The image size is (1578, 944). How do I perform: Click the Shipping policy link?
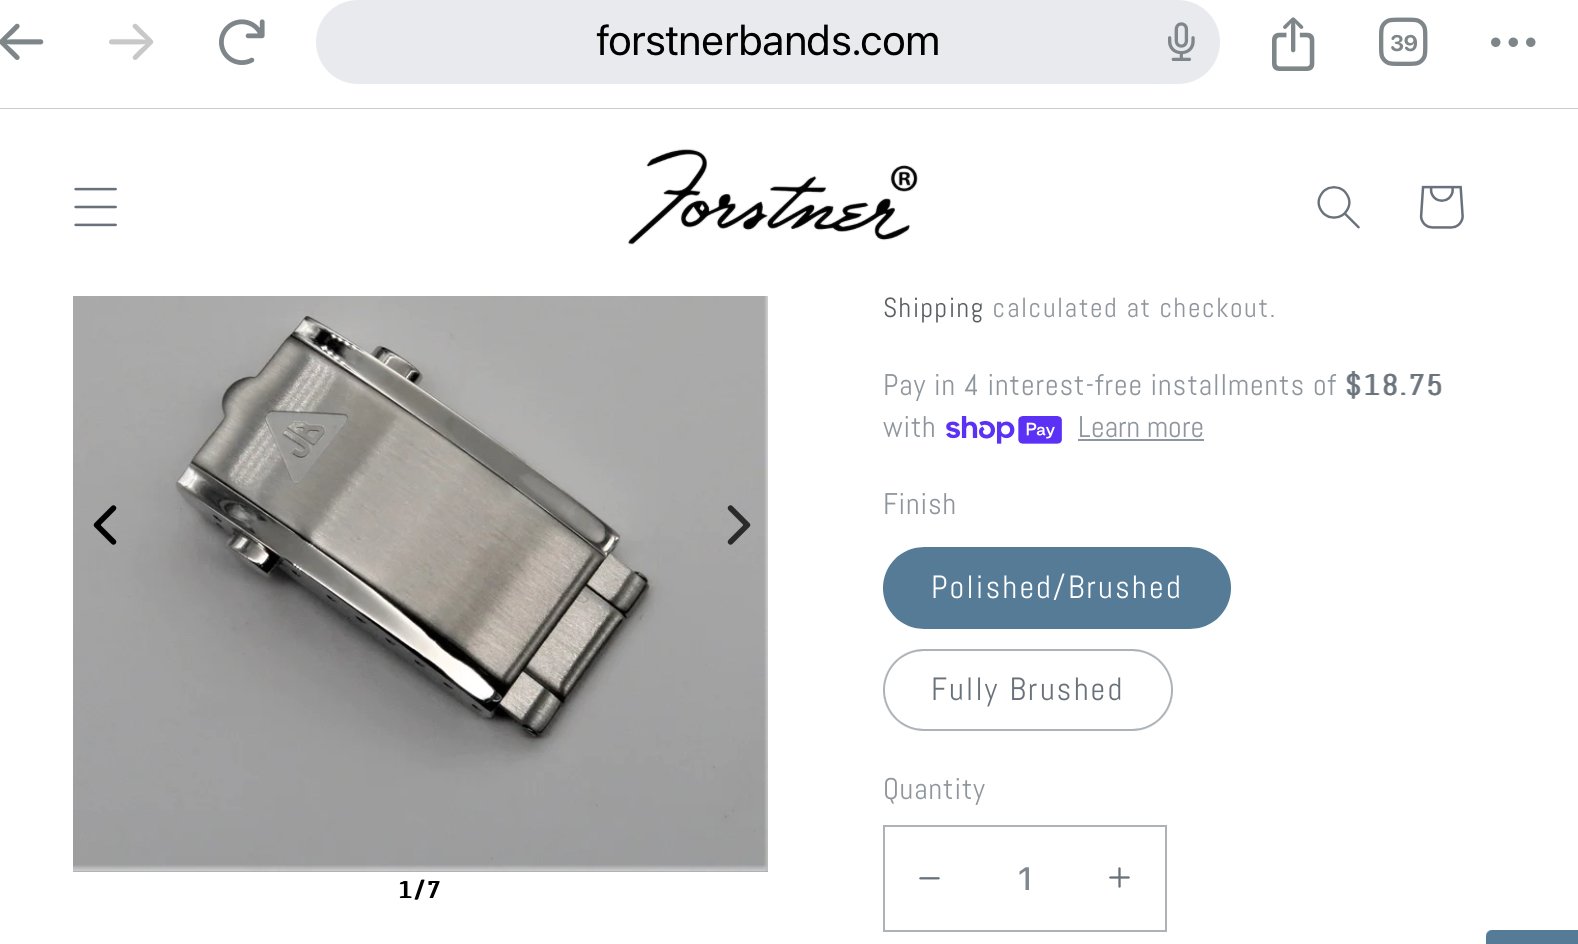click(x=933, y=308)
